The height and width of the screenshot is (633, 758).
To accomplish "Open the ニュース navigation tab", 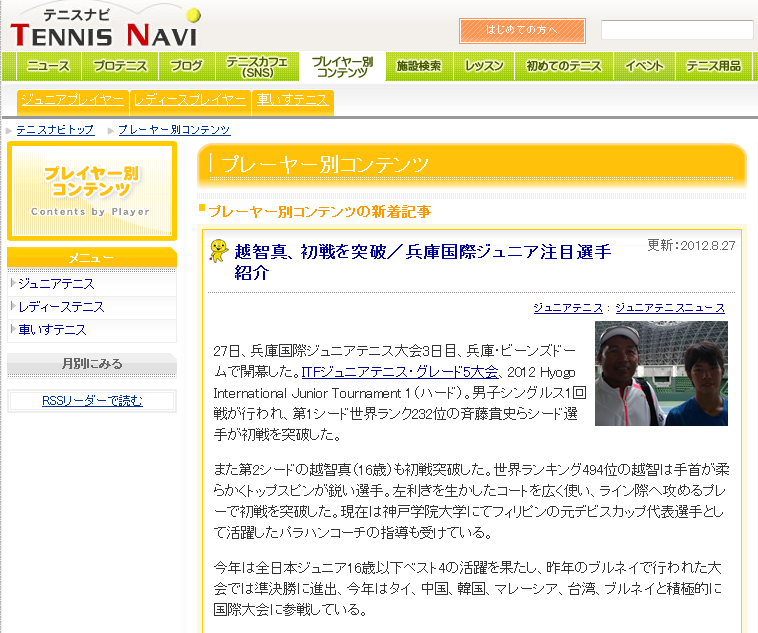I will [48, 67].
